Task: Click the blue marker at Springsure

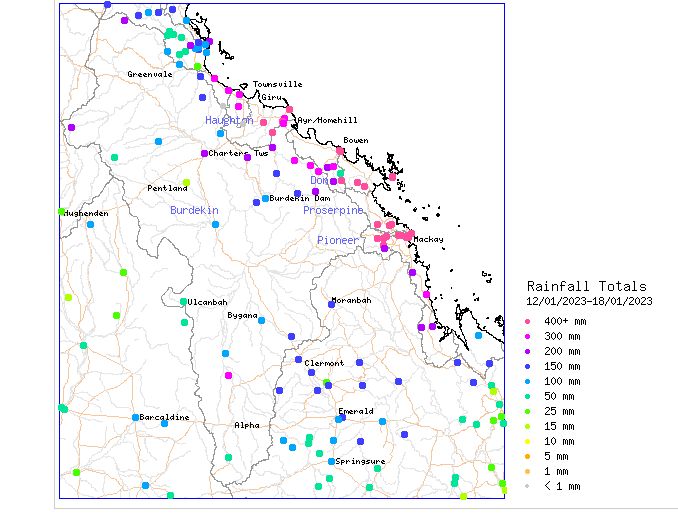Action: click(332, 461)
